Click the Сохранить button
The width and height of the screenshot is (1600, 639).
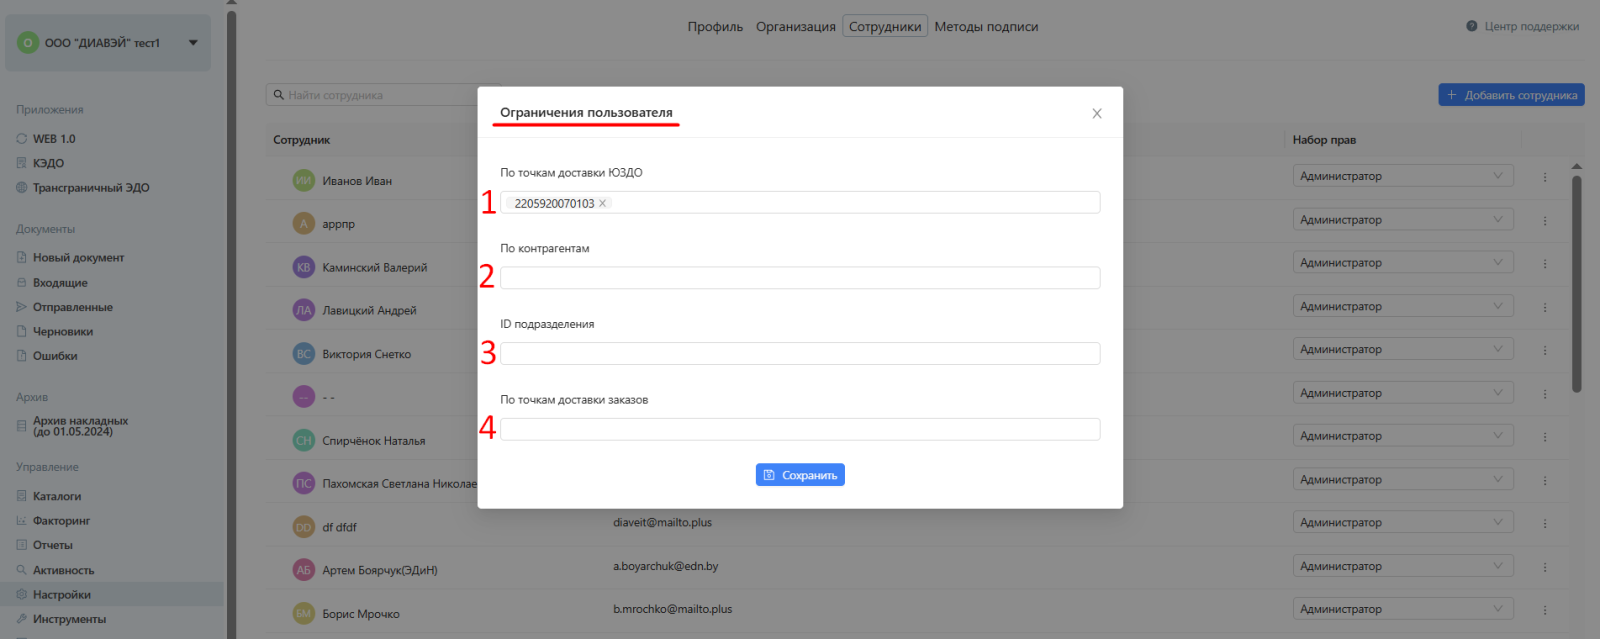tap(799, 475)
